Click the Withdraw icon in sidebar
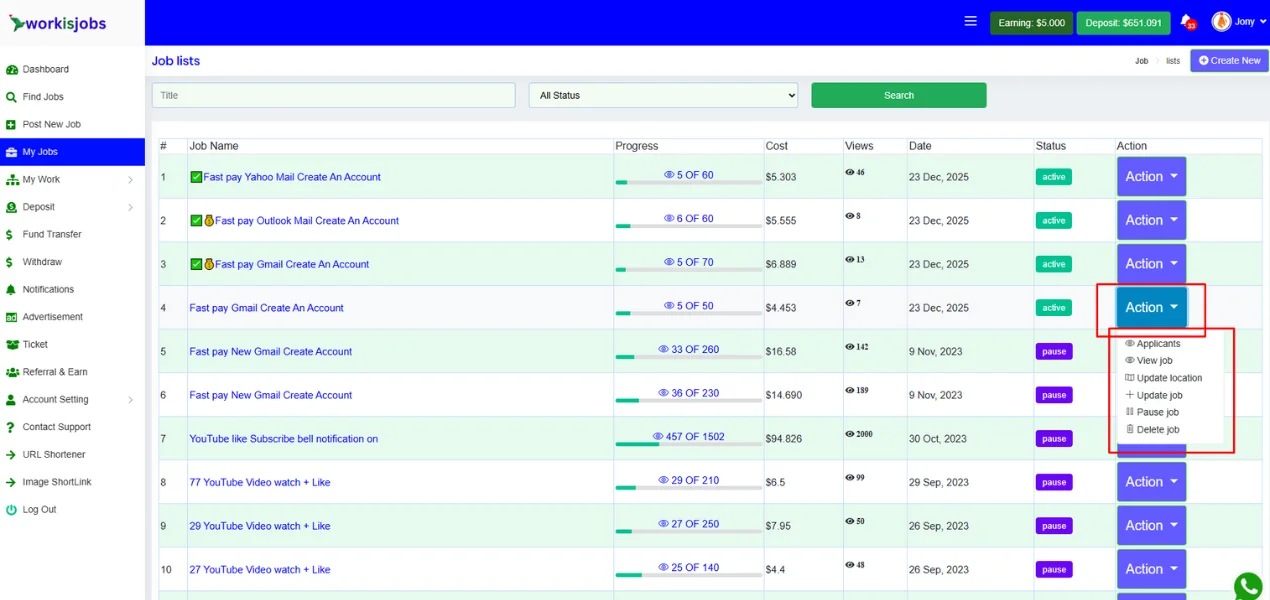This screenshot has height=600, width=1270. 12,262
